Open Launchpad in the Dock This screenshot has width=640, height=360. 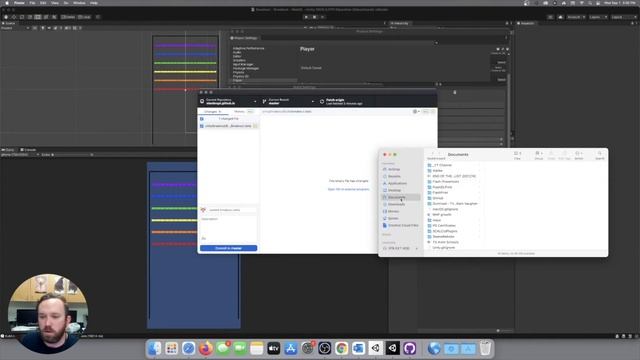pos(171,348)
